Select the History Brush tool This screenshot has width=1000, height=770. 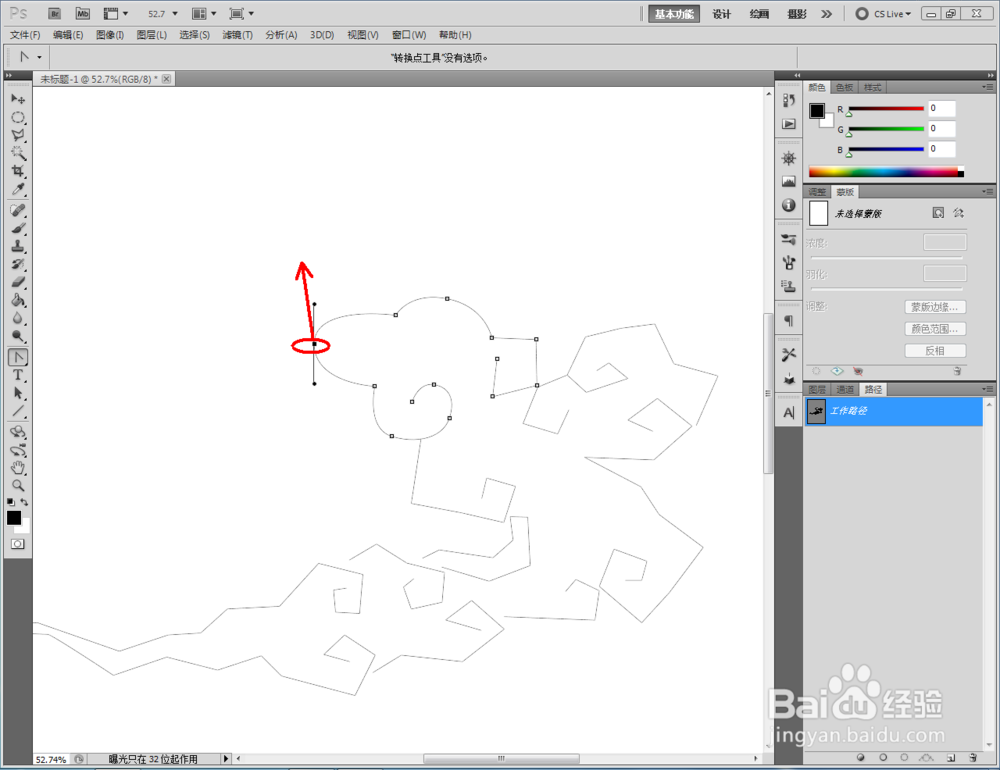click(18, 264)
